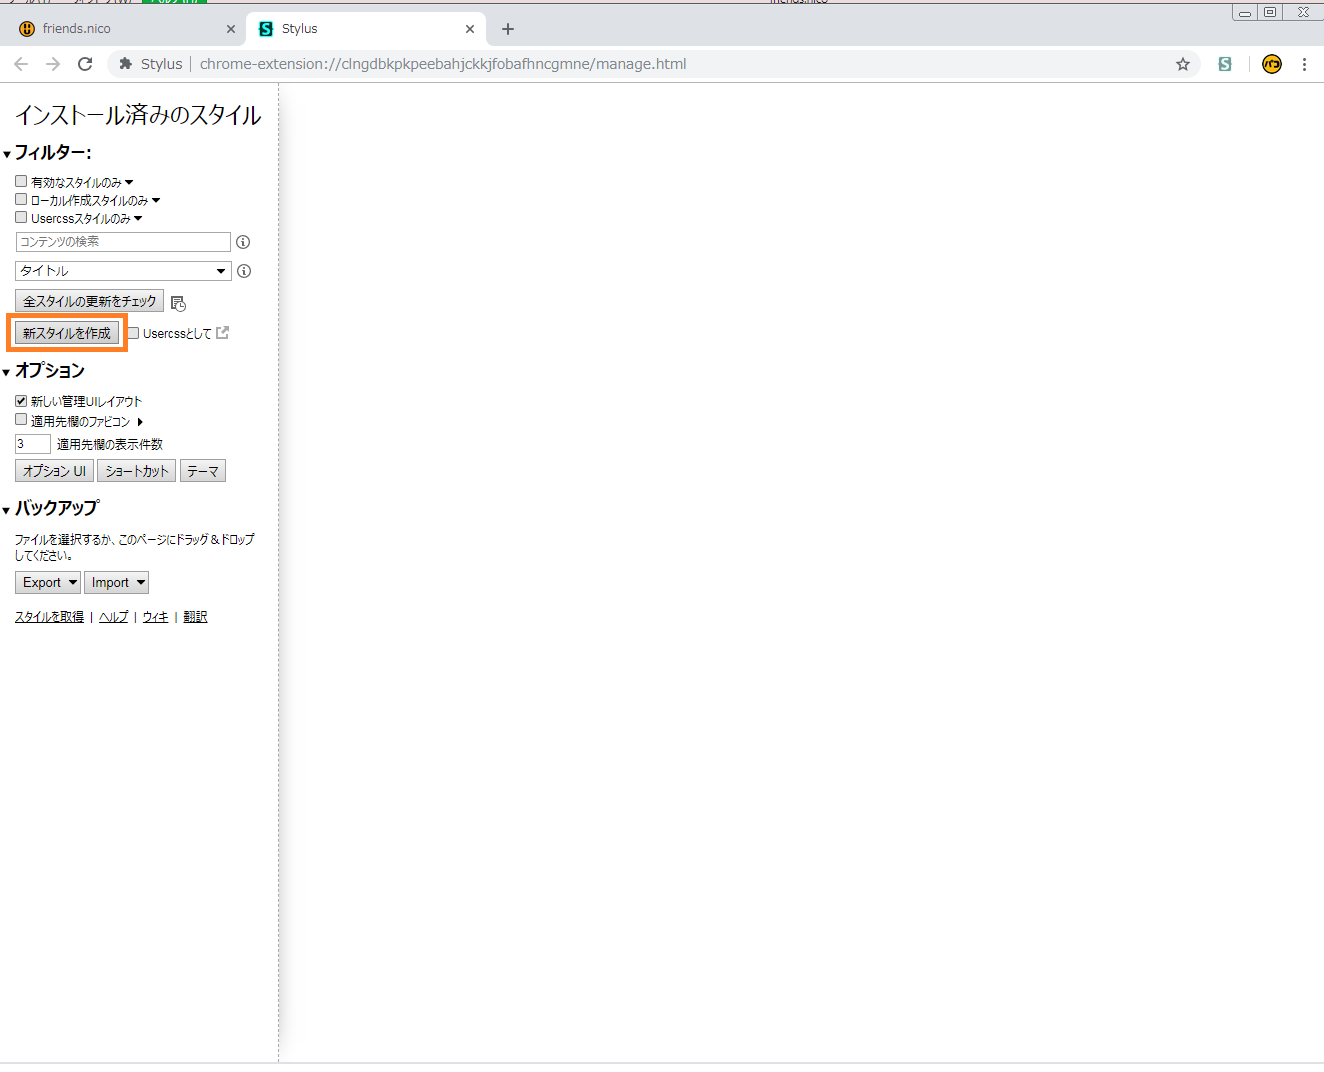Screen dimensions: 1324x1072
Task: Click the extension puzzle icon in address bar
Action: pos(125,64)
